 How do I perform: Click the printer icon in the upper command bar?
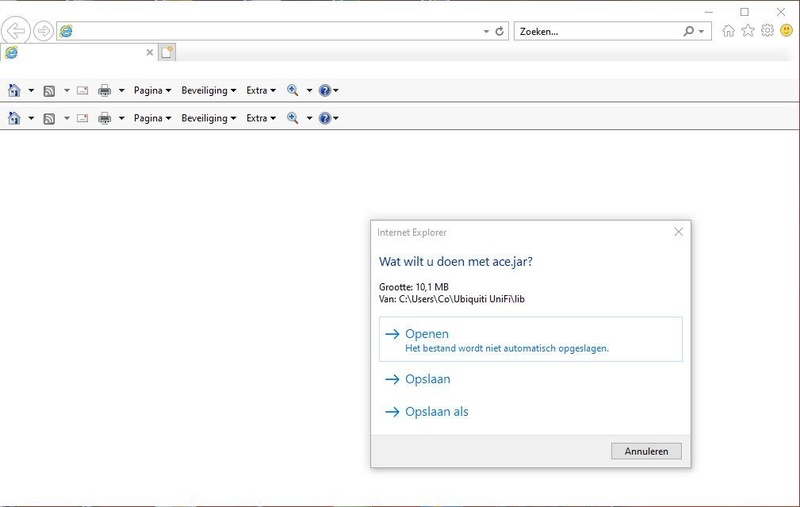tap(104, 90)
